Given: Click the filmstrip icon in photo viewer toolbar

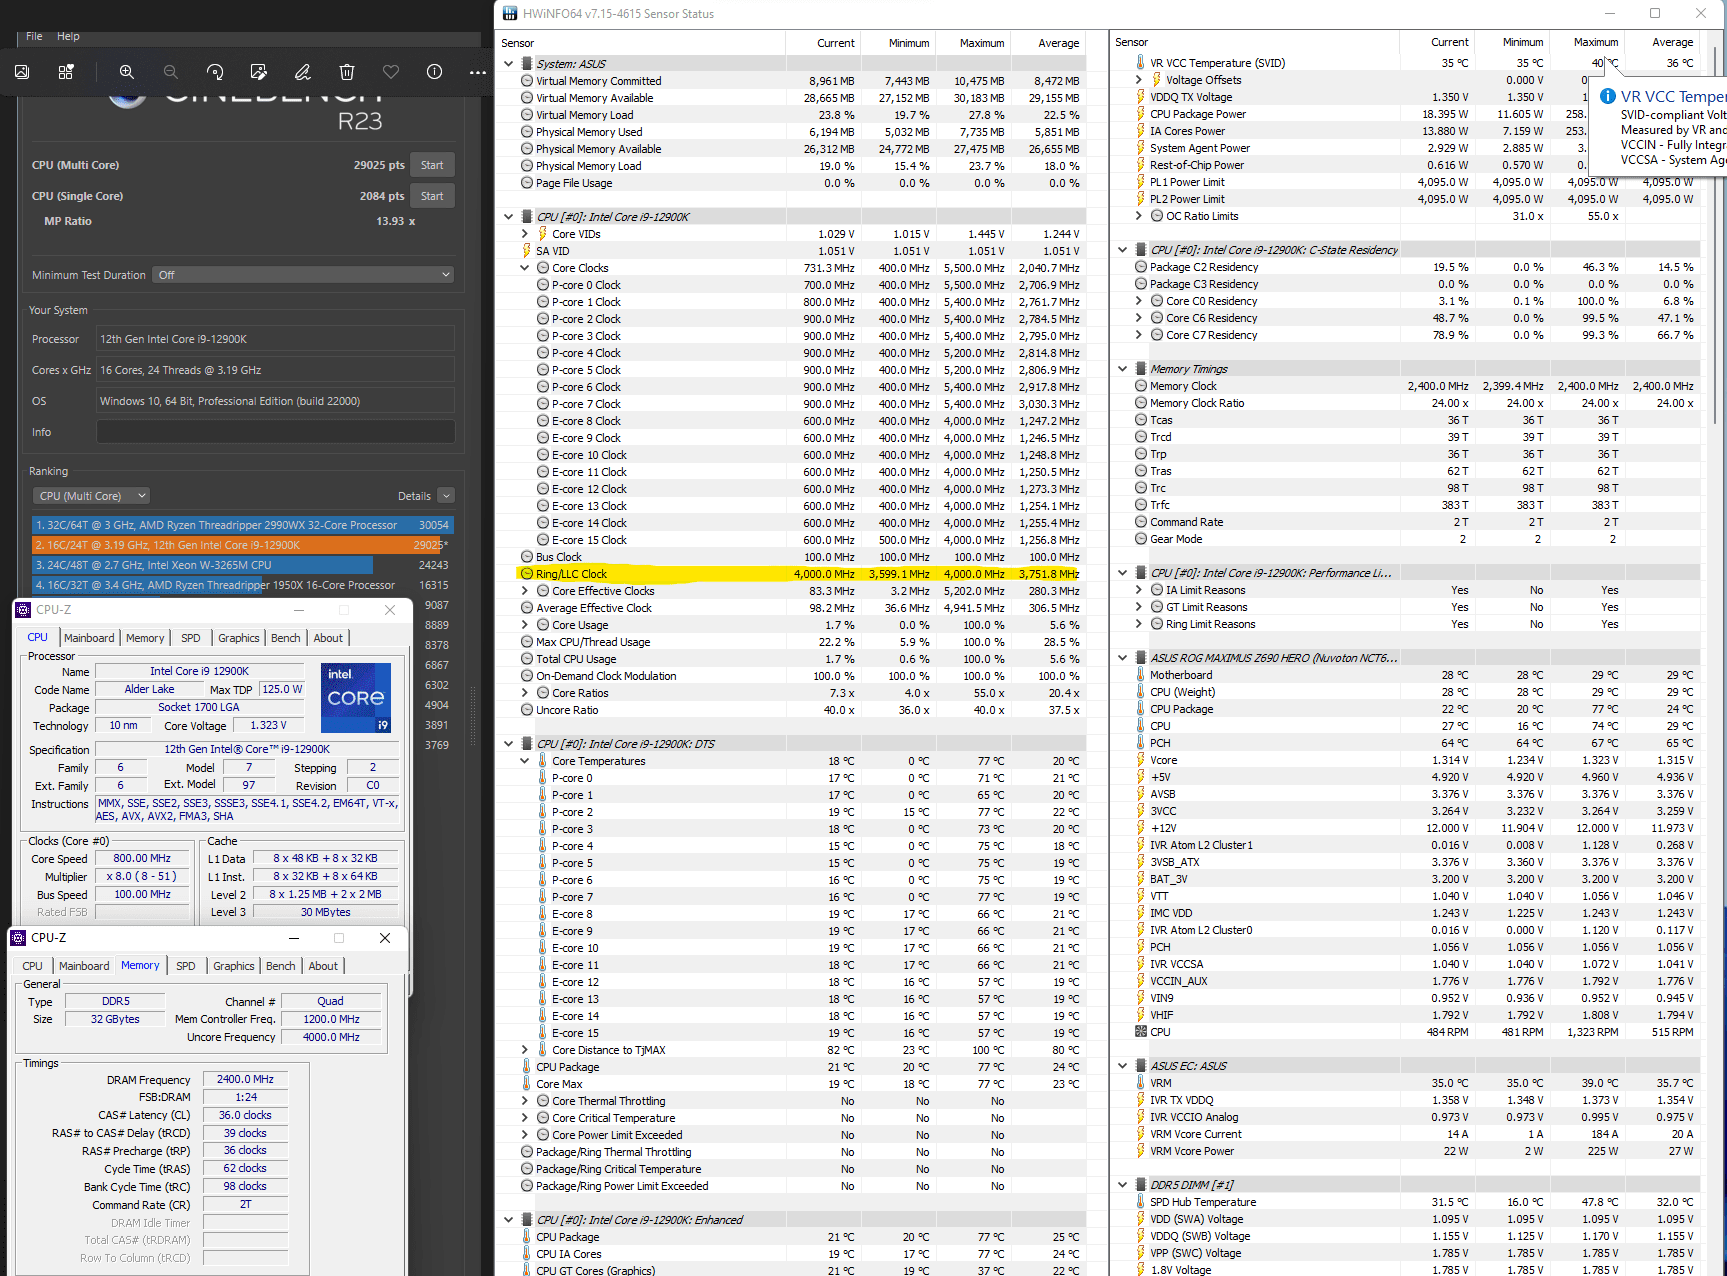Looking at the screenshot, I should [x=66, y=72].
